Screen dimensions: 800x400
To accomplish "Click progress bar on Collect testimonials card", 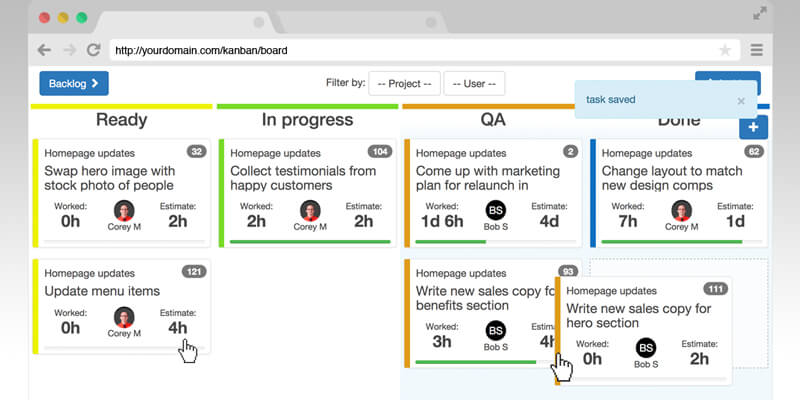I will pyautogui.click(x=309, y=242).
